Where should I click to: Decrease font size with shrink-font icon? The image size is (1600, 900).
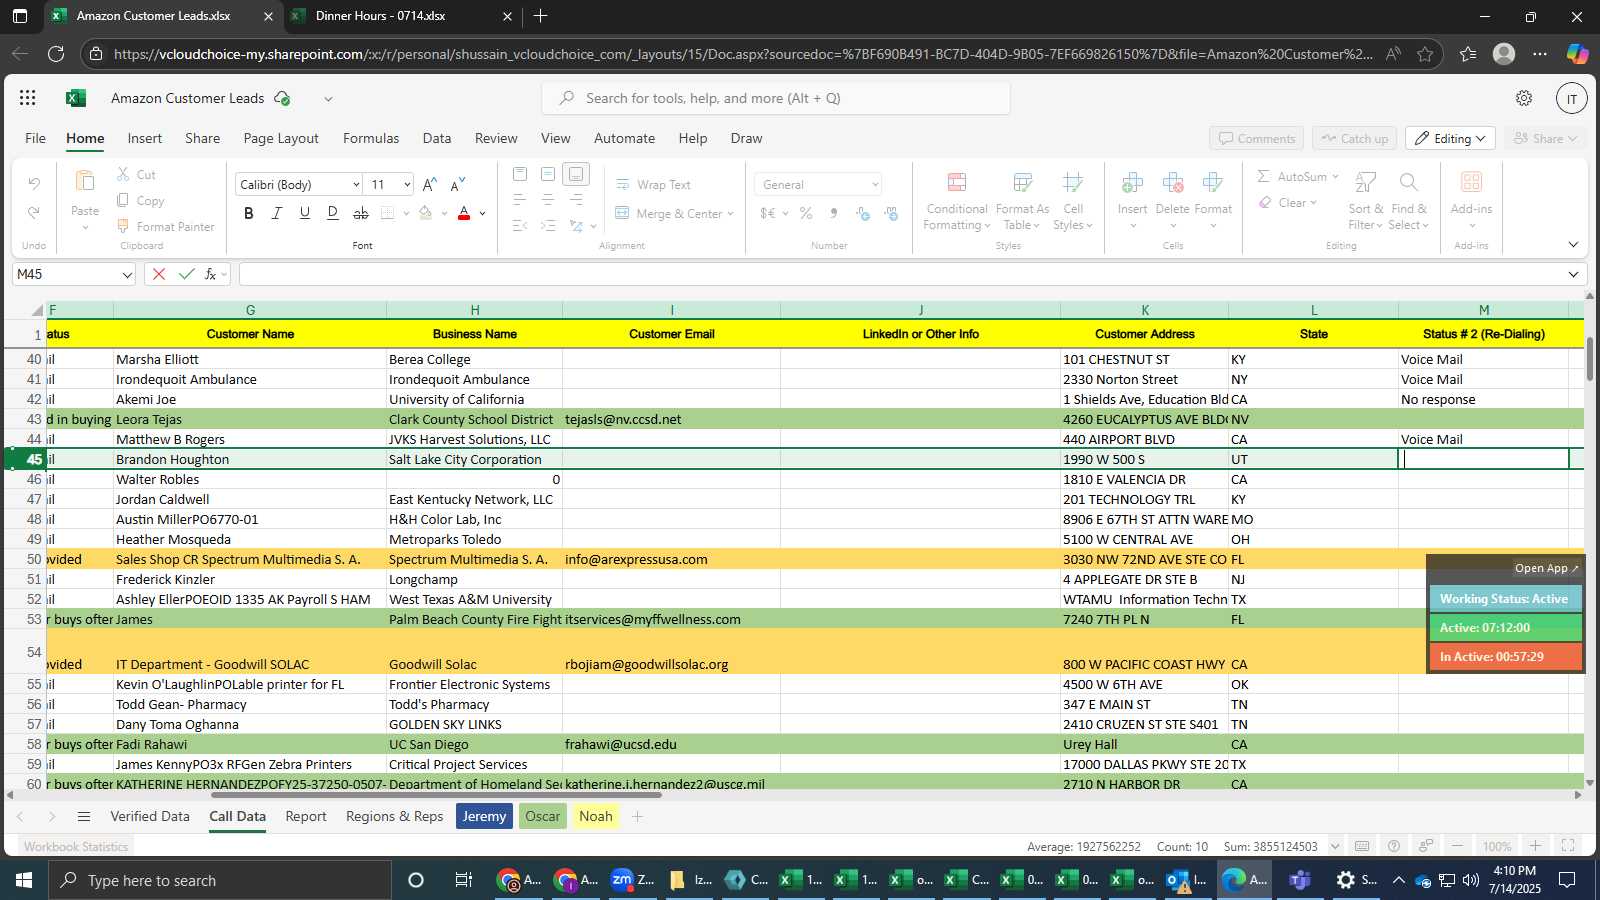coord(458,184)
